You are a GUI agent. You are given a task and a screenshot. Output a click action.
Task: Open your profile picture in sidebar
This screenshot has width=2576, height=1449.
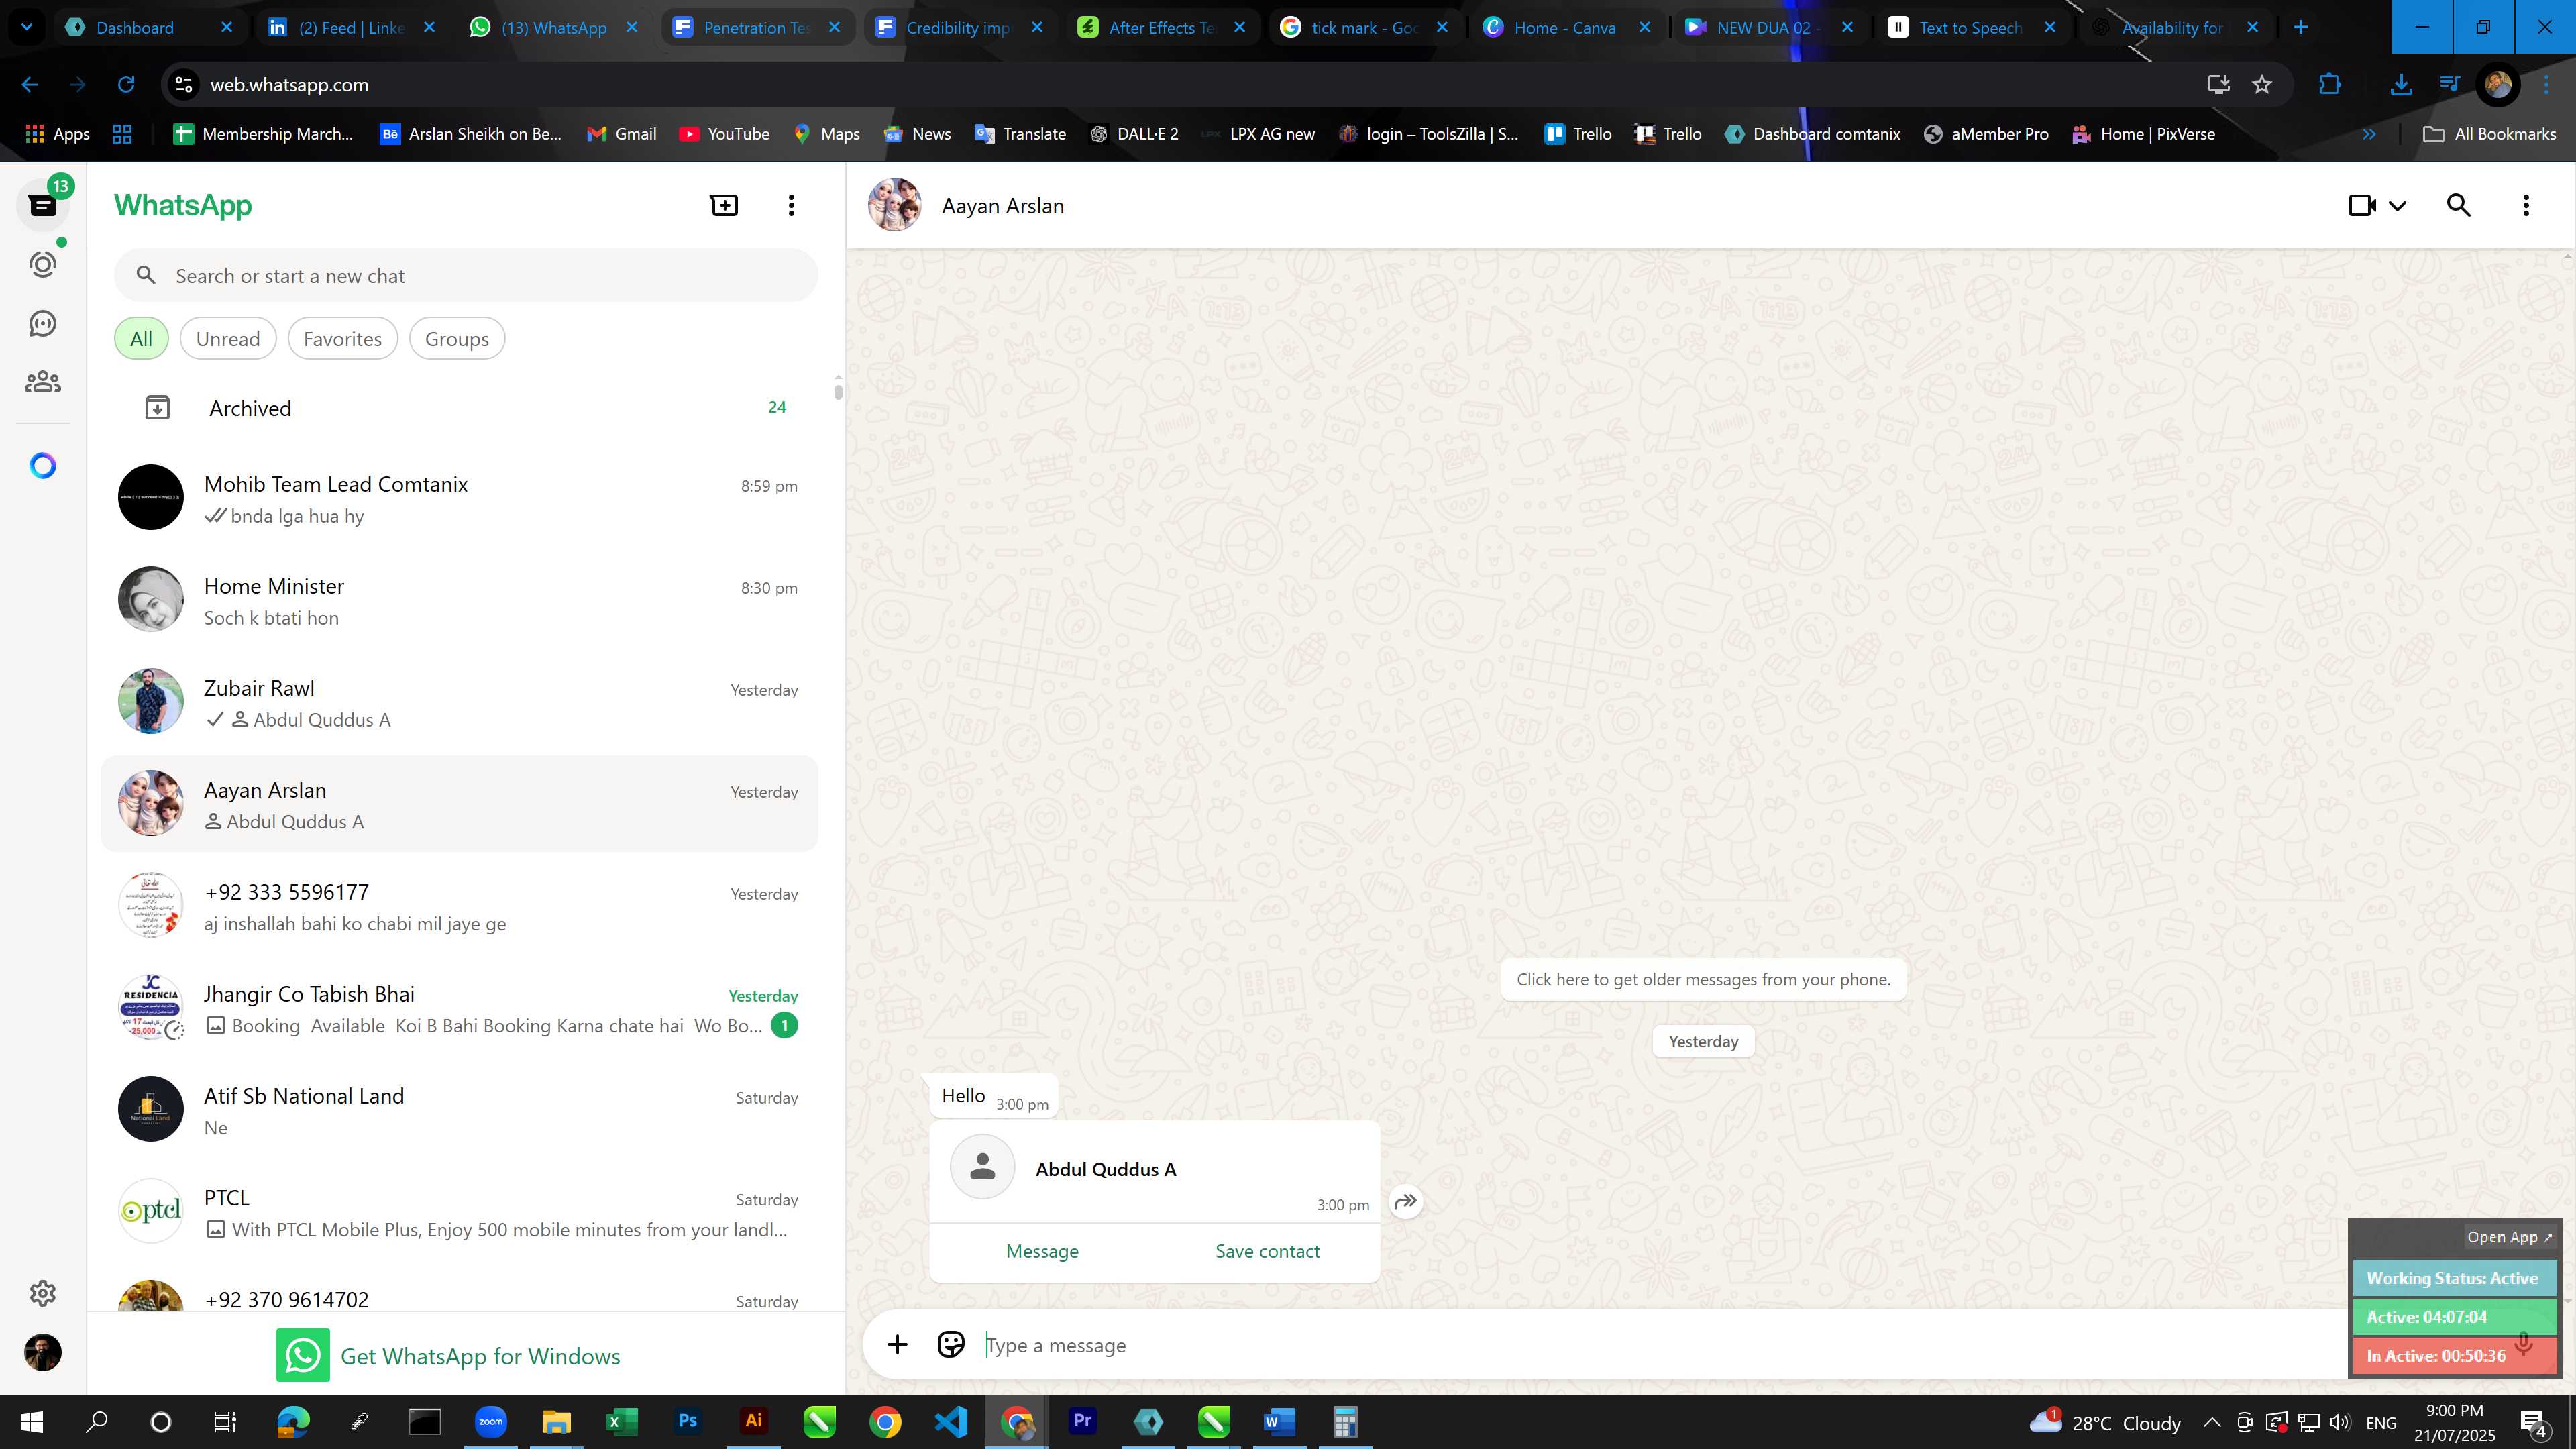[43, 1353]
